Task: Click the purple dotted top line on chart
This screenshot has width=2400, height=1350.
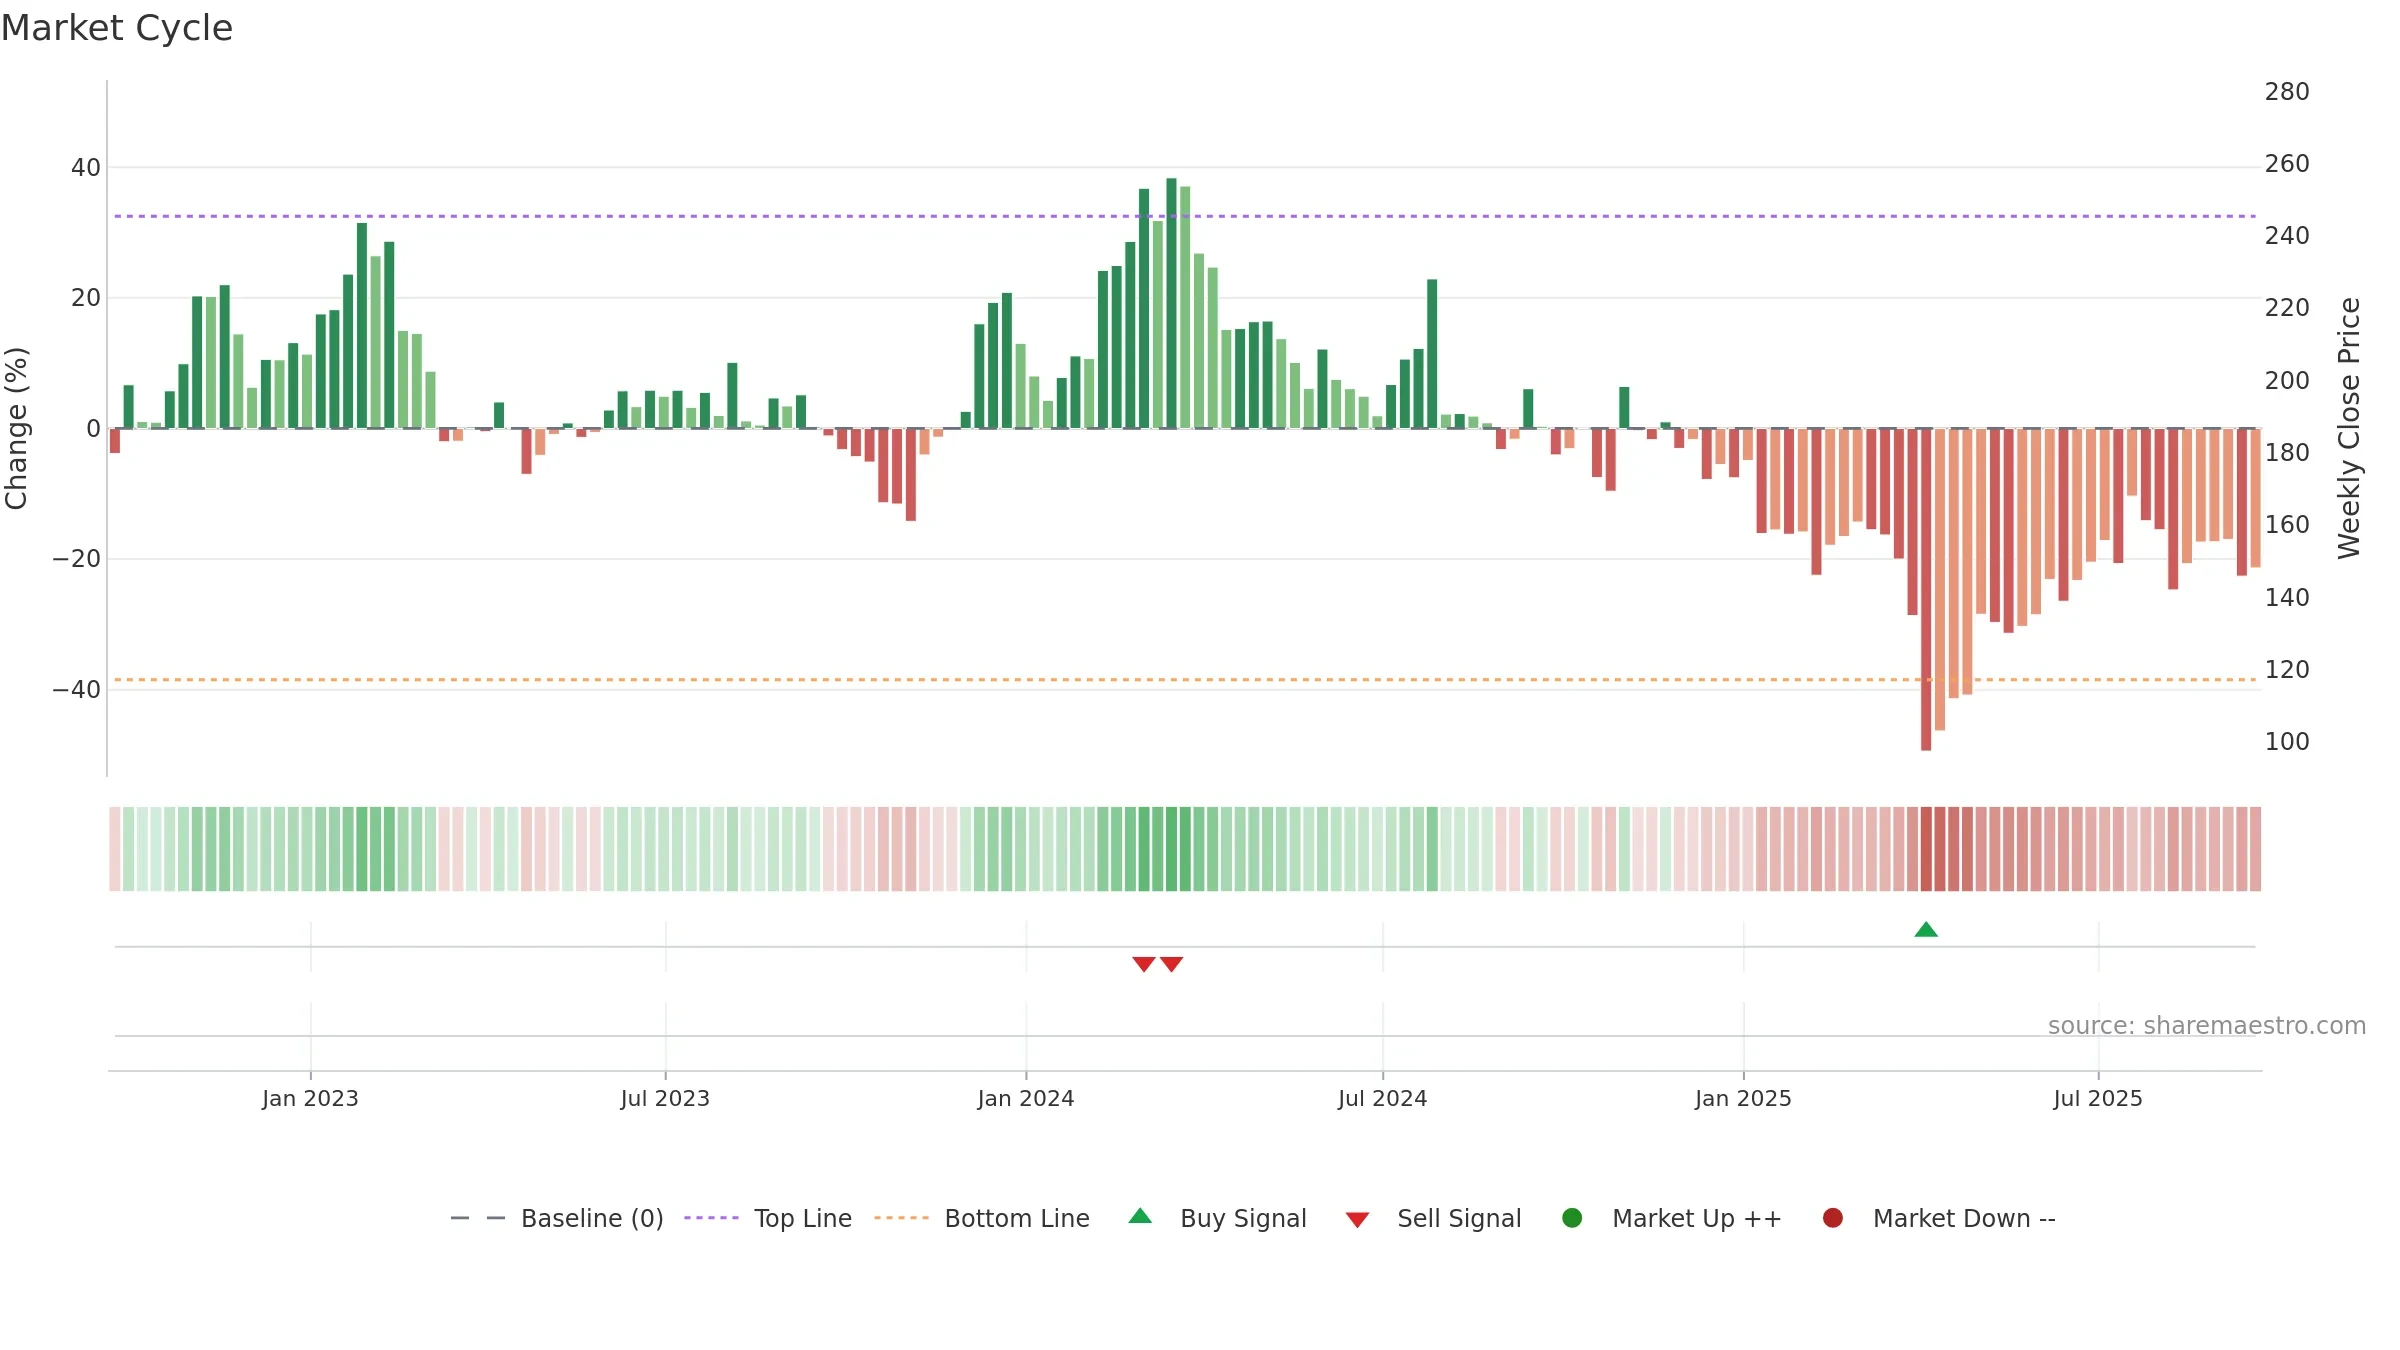Action: [x=1185, y=216]
